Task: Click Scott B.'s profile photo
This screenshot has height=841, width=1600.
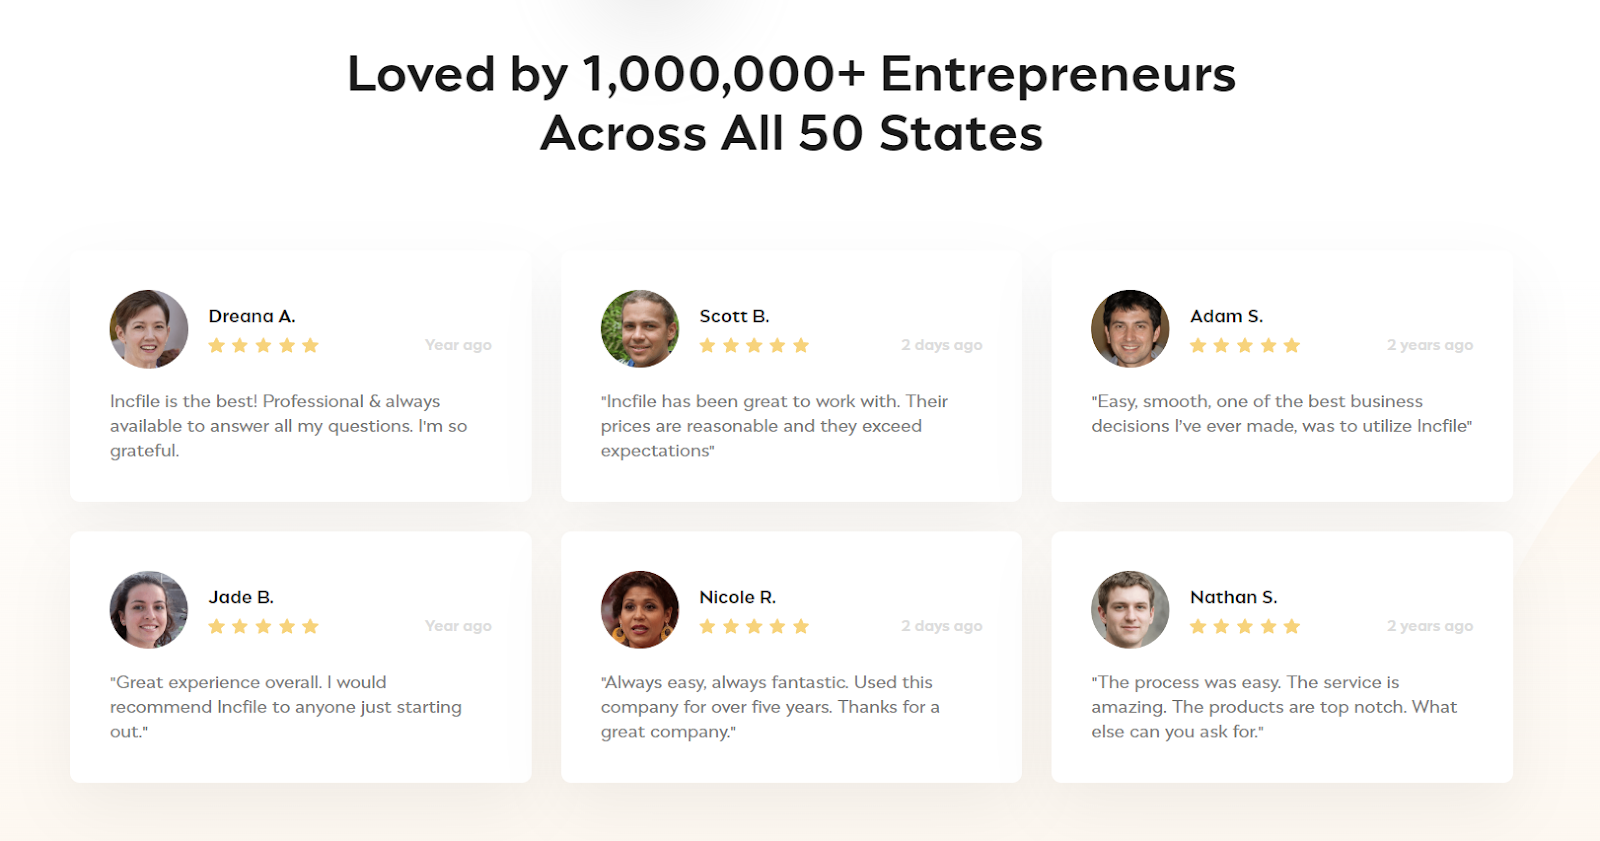Action: pyautogui.click(x=640, y=329)
